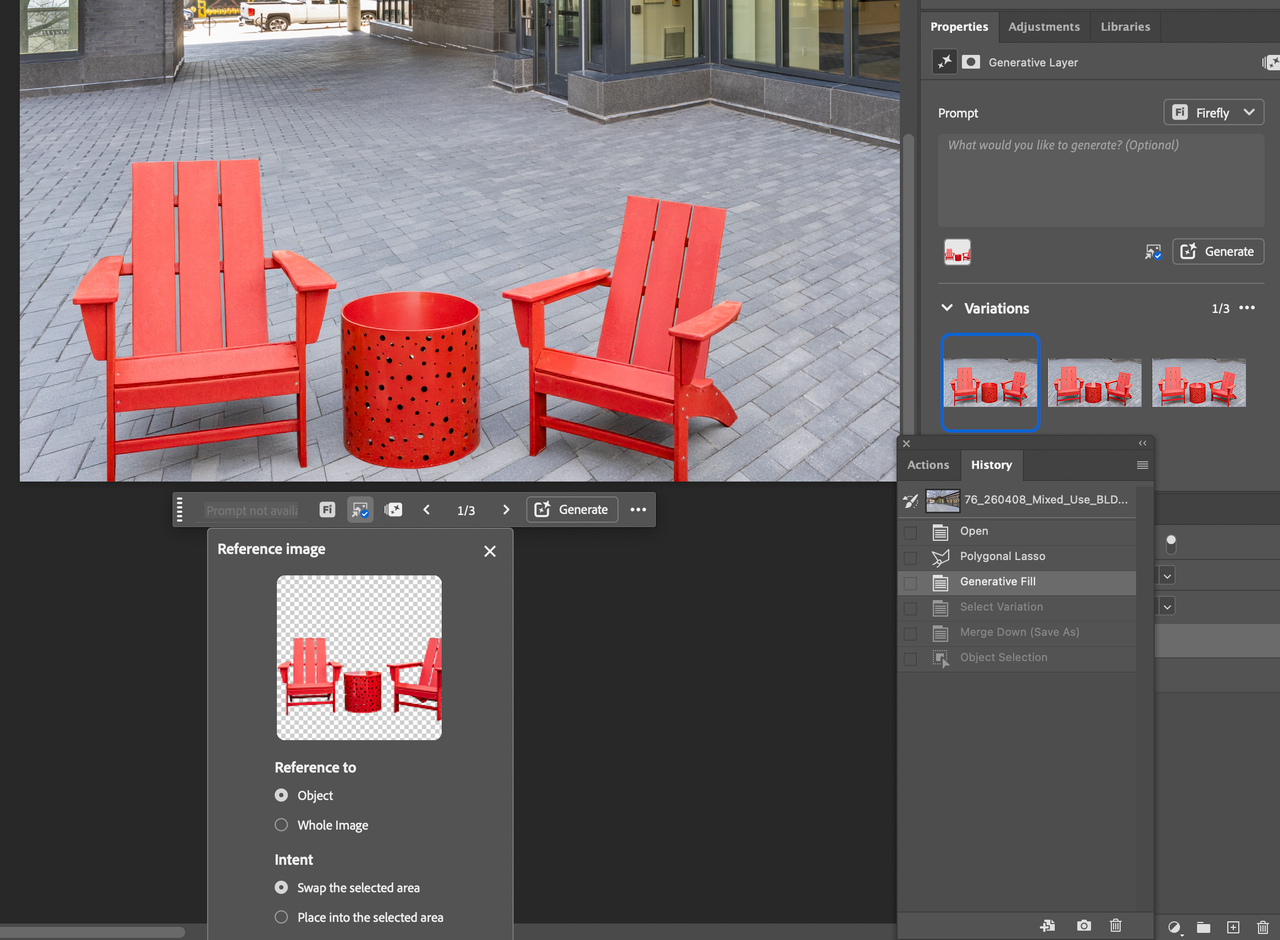Viewport: 1280px width, 940px height.
Task: Toggle the slider knob behind History panel
Action: 1171,544
